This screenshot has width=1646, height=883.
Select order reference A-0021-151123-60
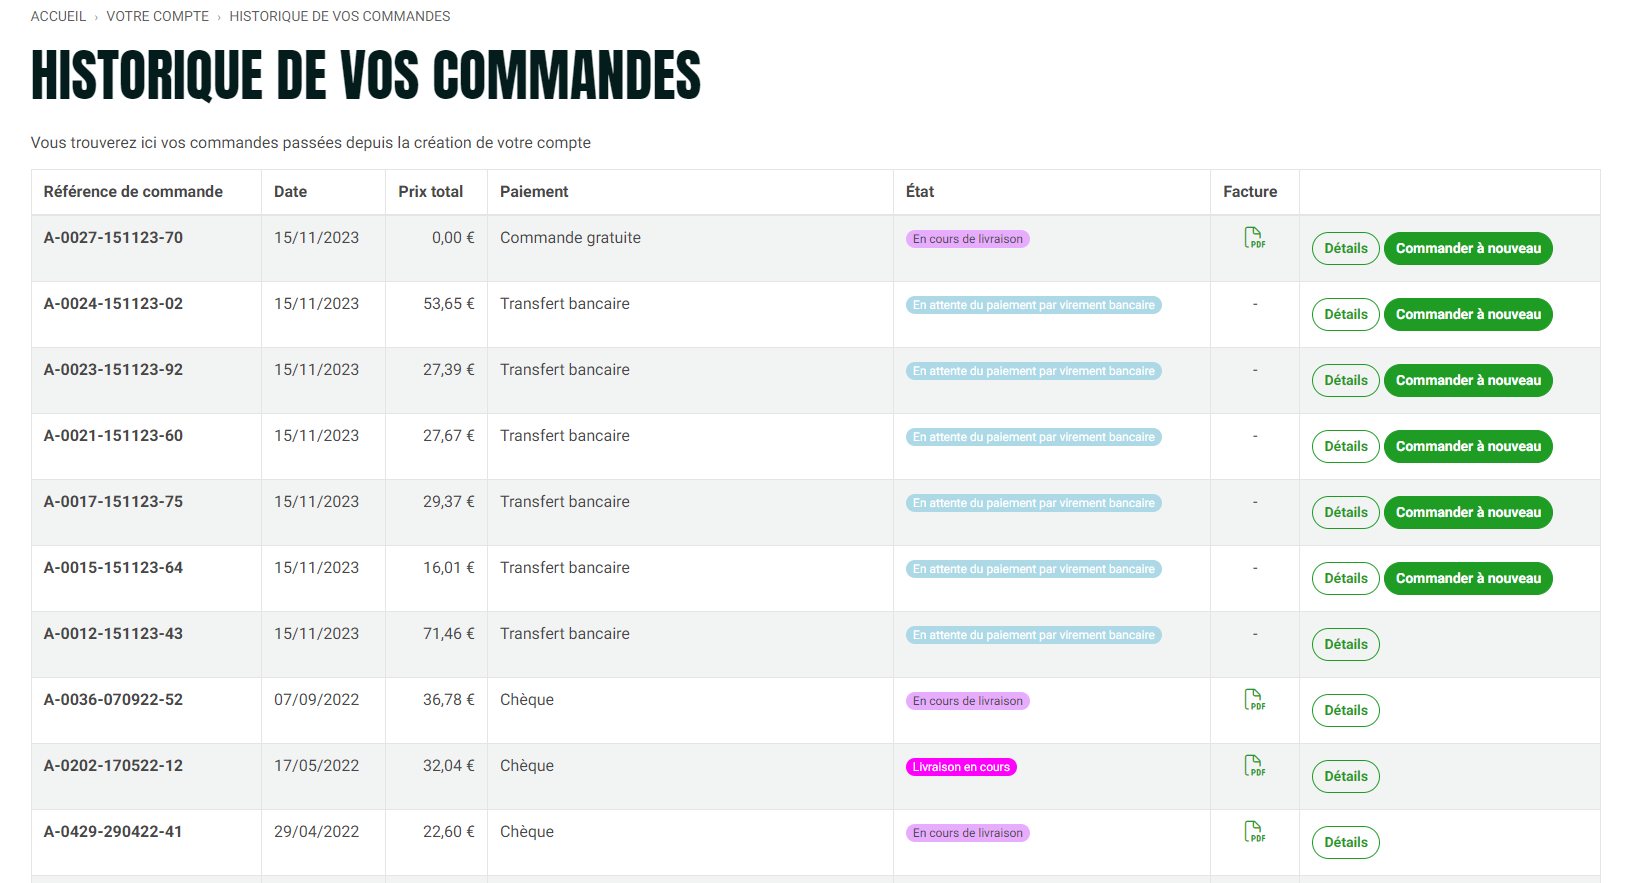(113, 436)
